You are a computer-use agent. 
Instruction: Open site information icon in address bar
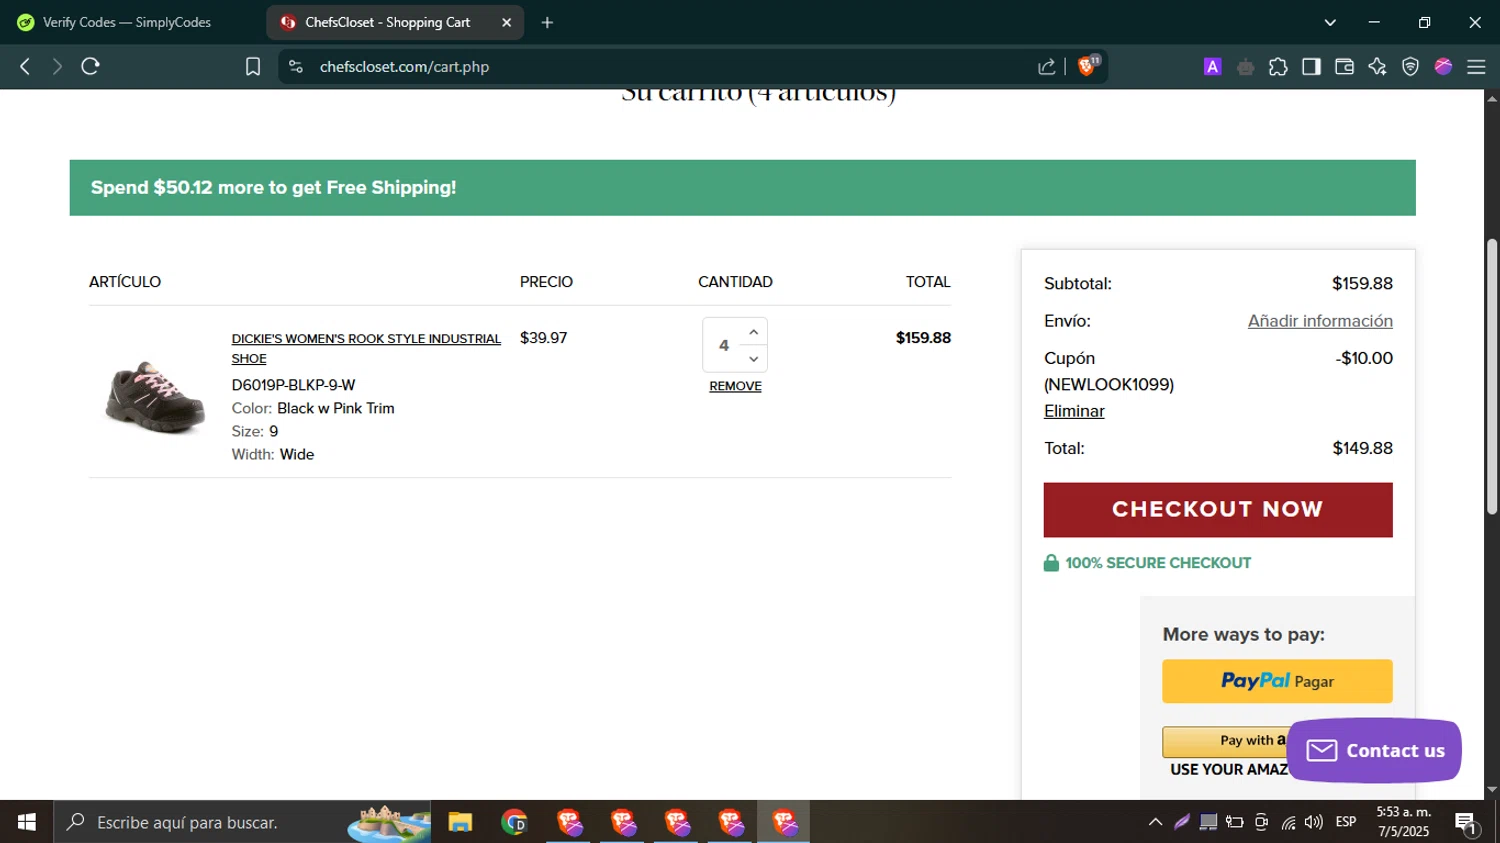(295, 67)
